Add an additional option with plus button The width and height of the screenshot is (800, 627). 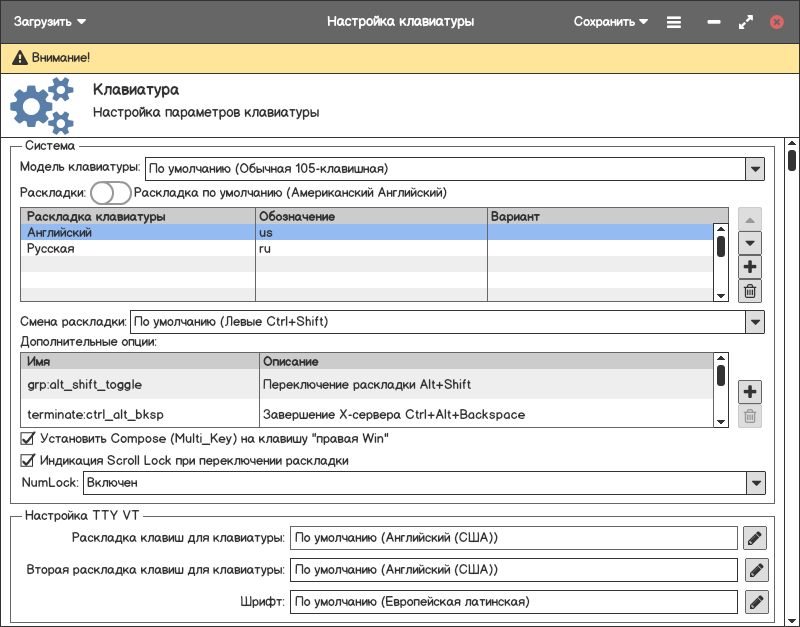[750, 392]
